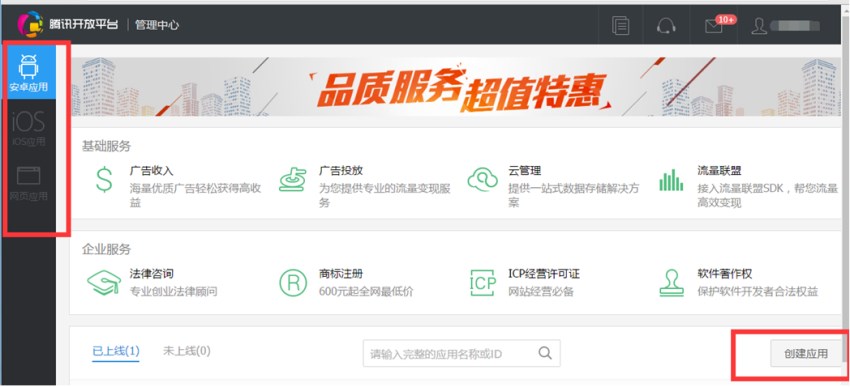Click the 广告收入 dollar icon

coord(104,179)
